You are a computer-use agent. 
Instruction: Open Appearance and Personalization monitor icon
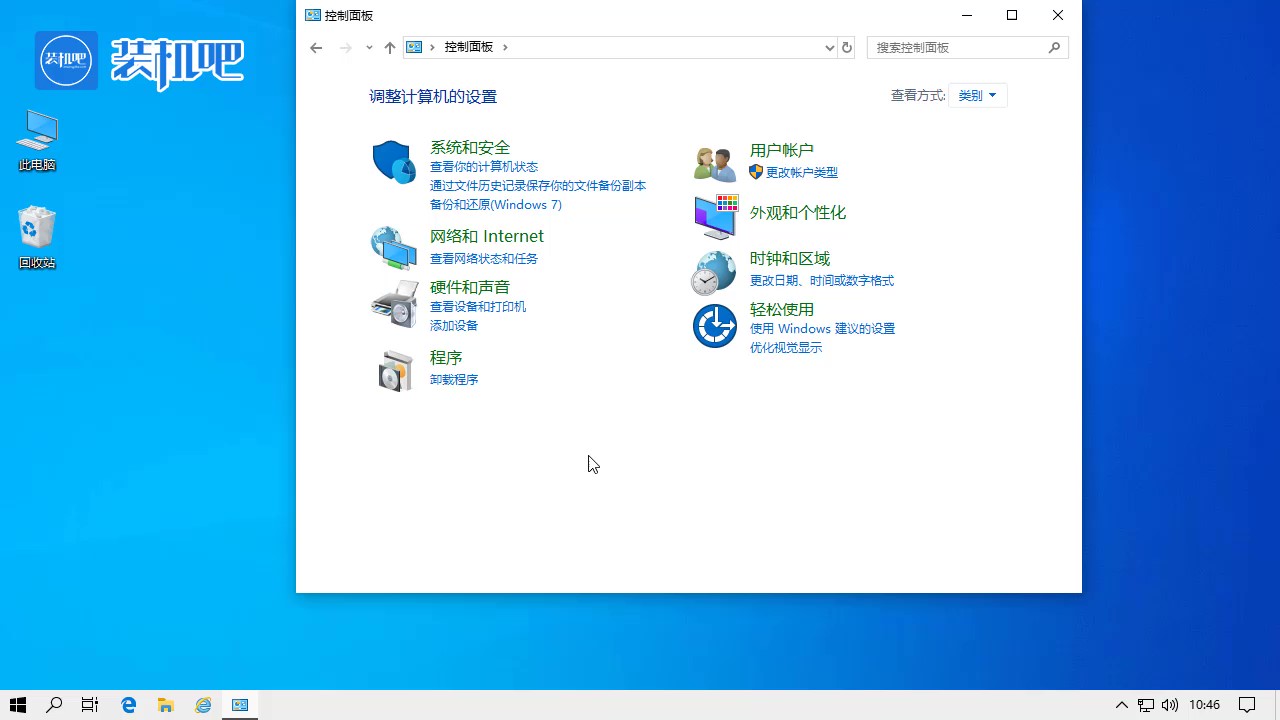click(x=714, y=215)
